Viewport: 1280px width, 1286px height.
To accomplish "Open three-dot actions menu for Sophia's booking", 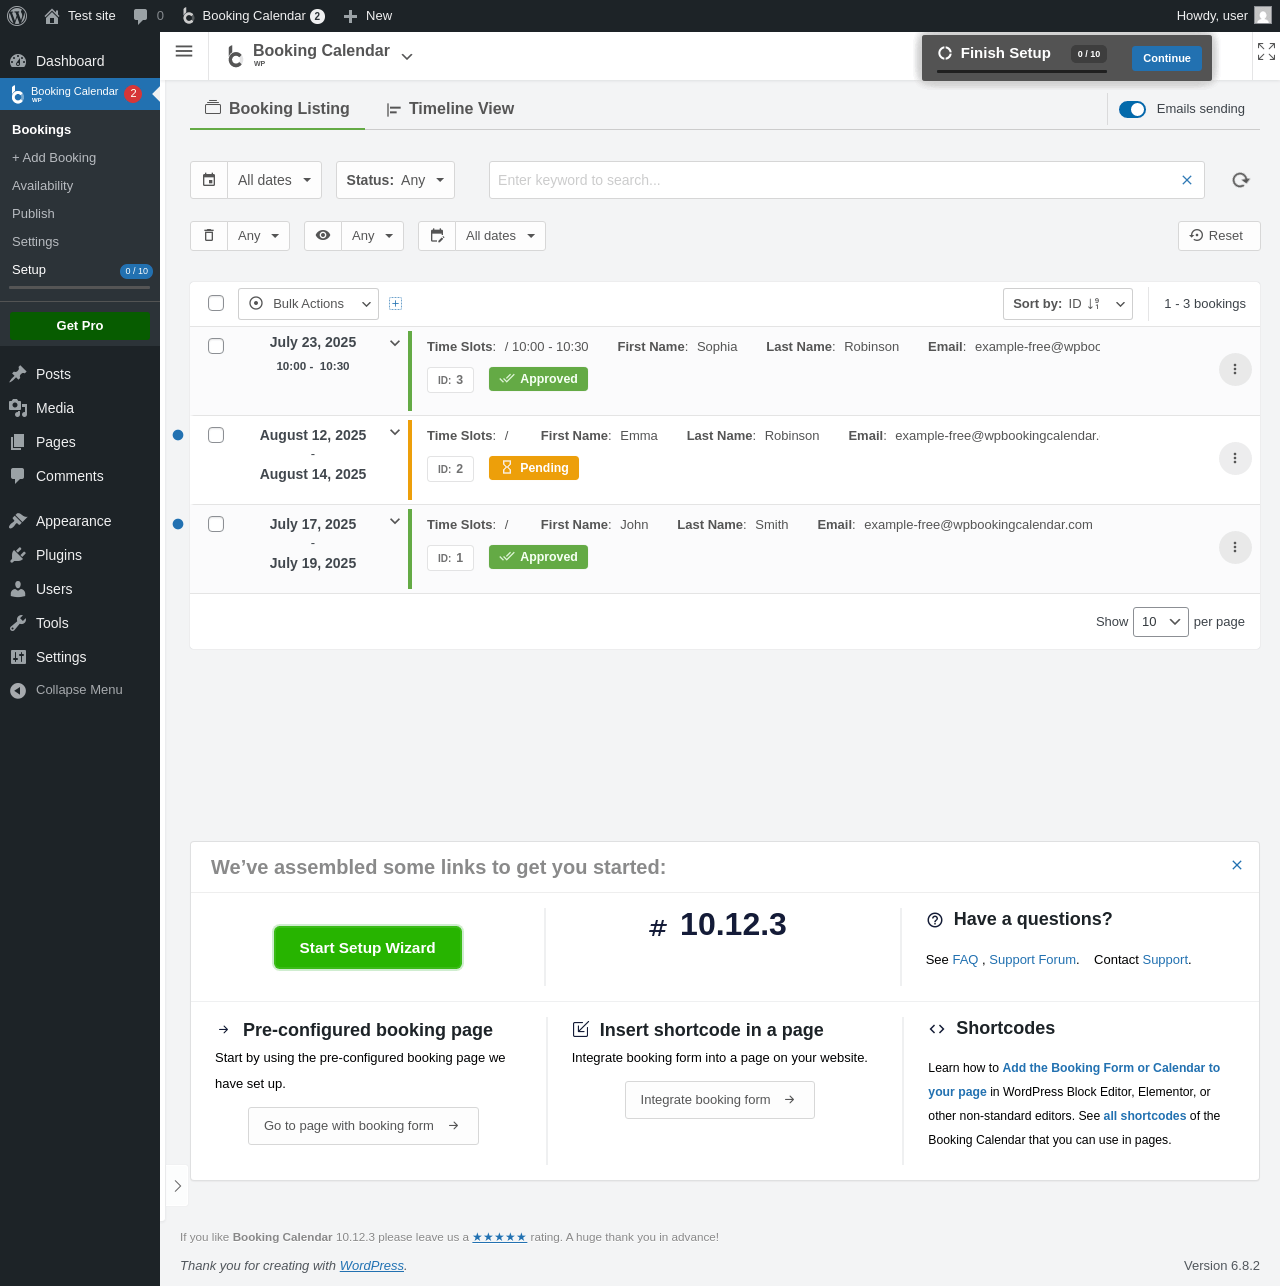I will point(1235,369).
